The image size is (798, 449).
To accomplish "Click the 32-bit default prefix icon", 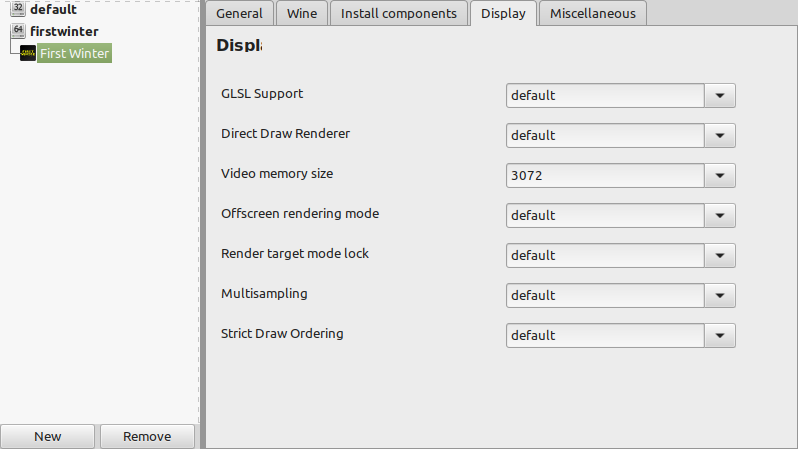I will (x=18, y=8).
